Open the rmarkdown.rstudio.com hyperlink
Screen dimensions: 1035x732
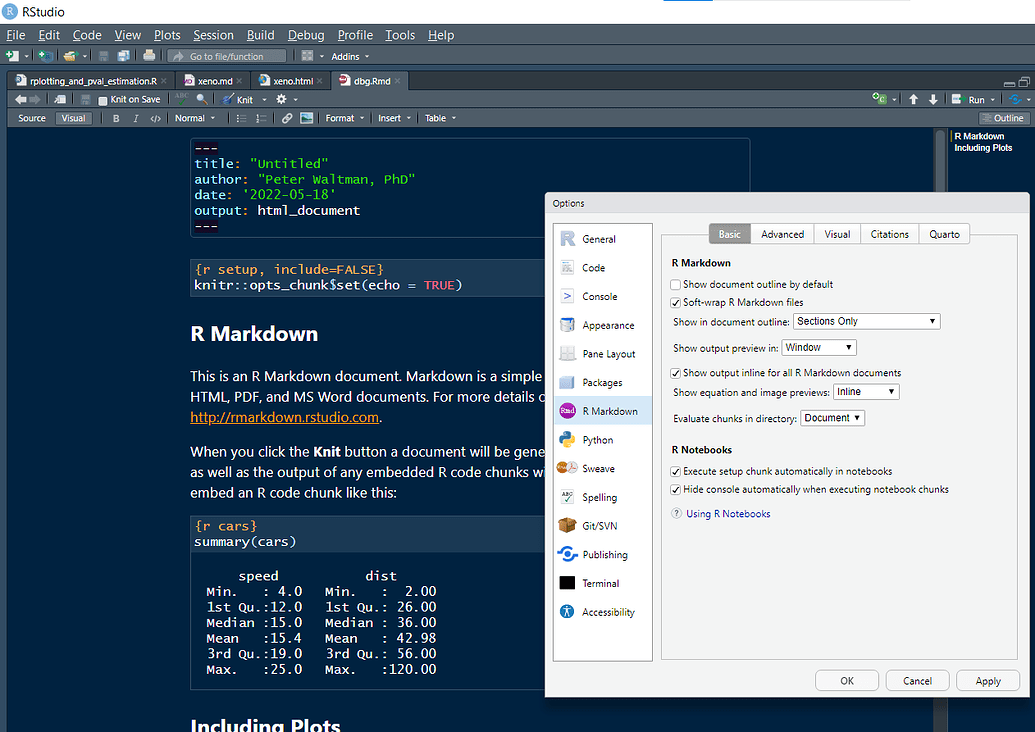coord(284,417)
